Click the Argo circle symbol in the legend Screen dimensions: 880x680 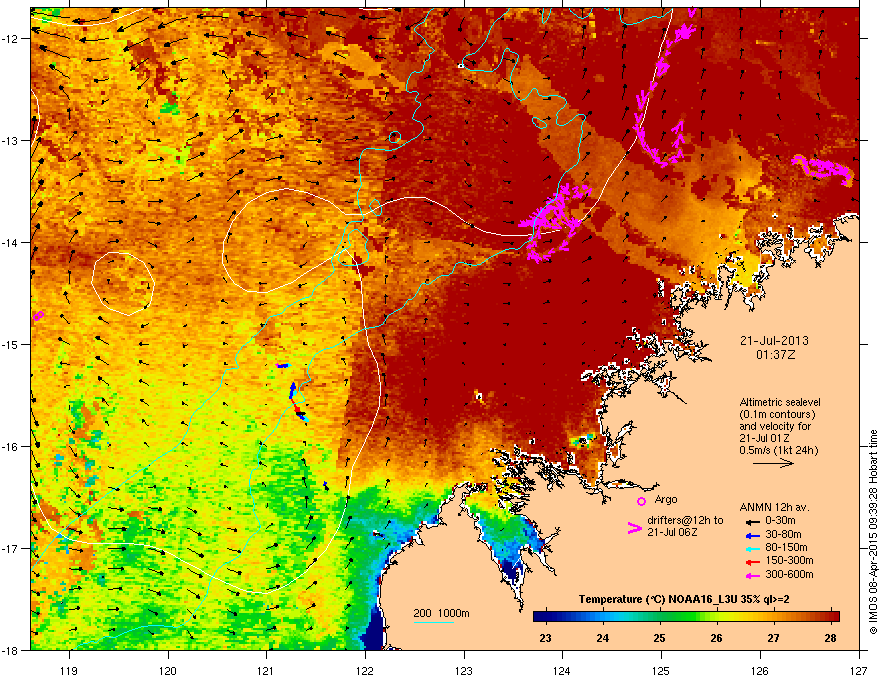(x=641, y=501)
